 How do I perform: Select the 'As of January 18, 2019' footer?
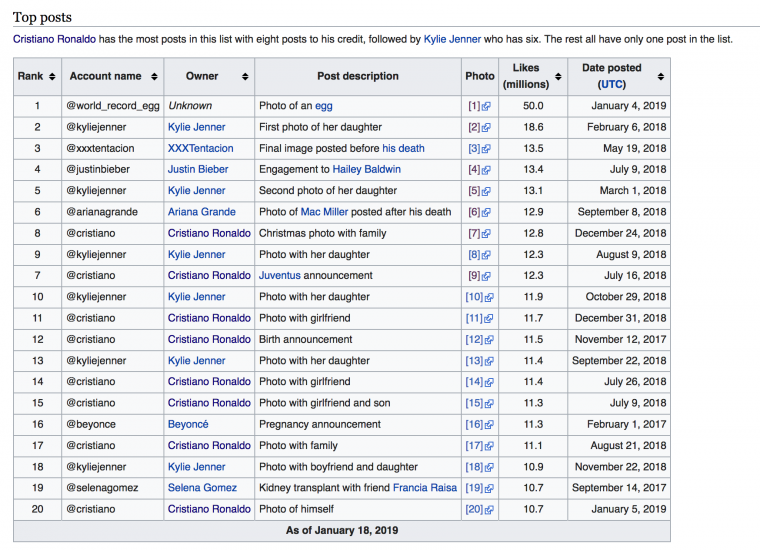pos(342,531)
